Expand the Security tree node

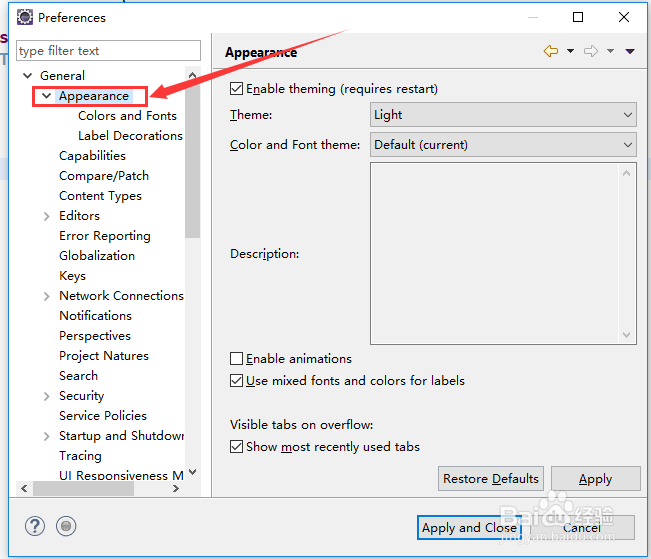[46, 396]
